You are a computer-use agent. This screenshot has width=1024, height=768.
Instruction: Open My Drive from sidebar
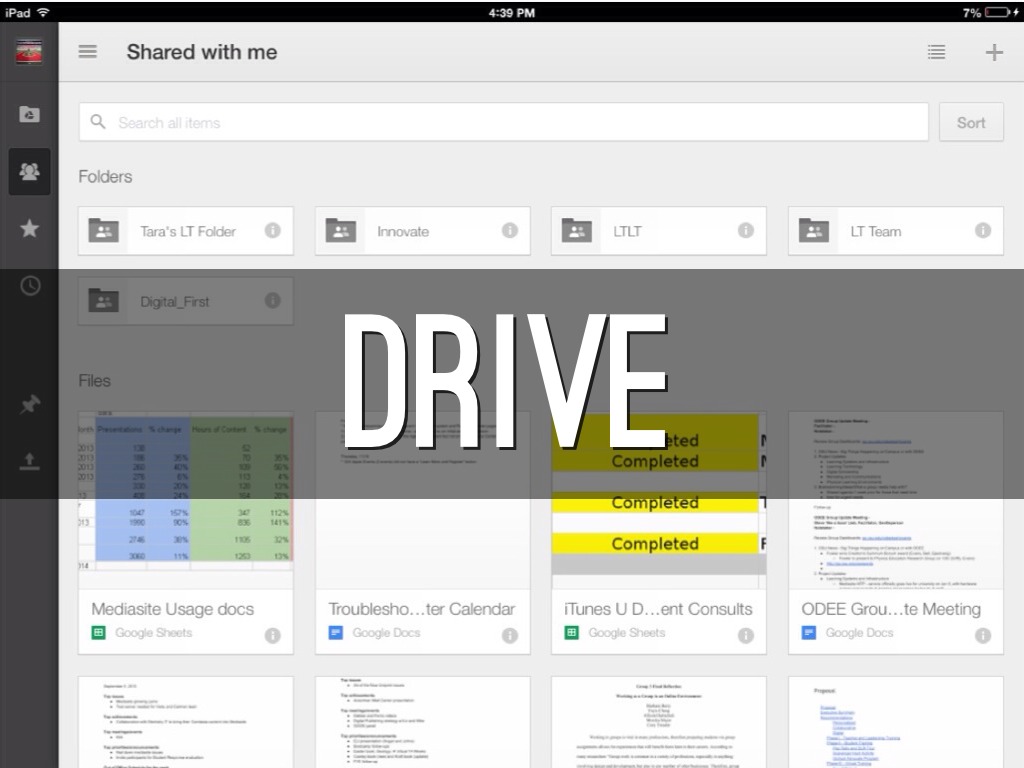30,115
